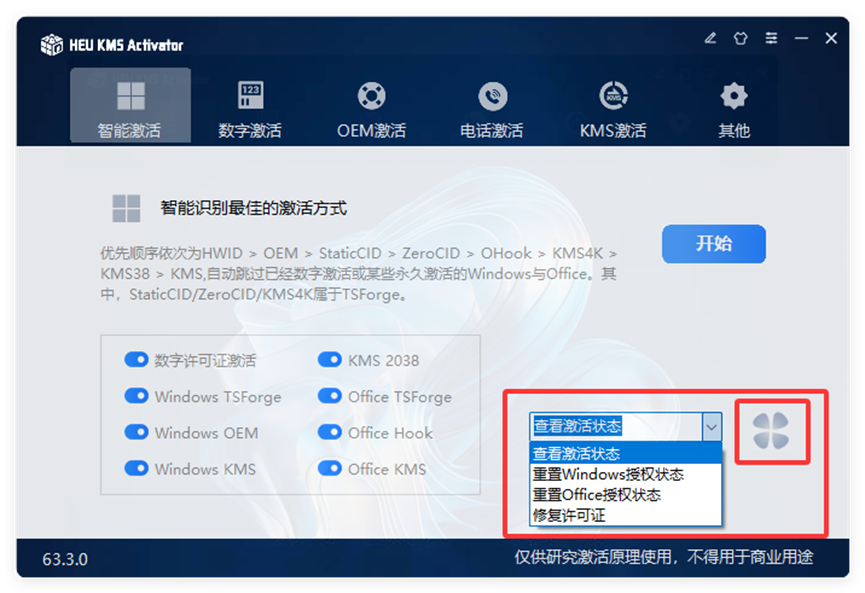Toggle the KMS 2038 option
Viewport: 865px width, 593px height.
coord(330,359)
